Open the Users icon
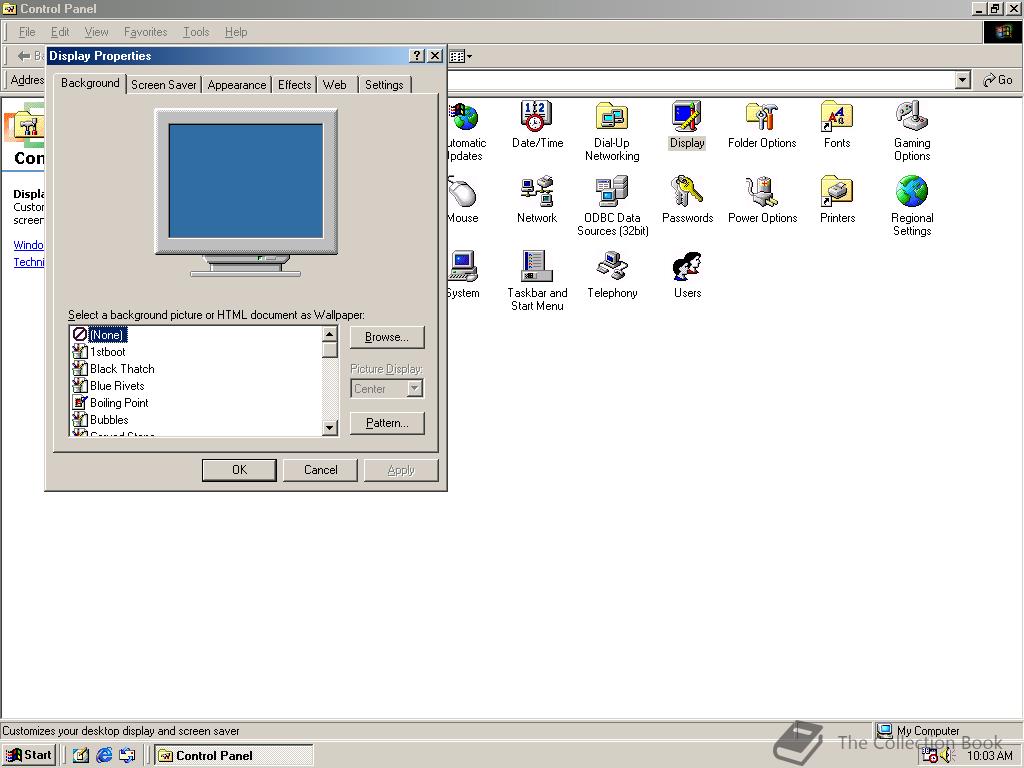1024x768 pixels. point(687,275)
